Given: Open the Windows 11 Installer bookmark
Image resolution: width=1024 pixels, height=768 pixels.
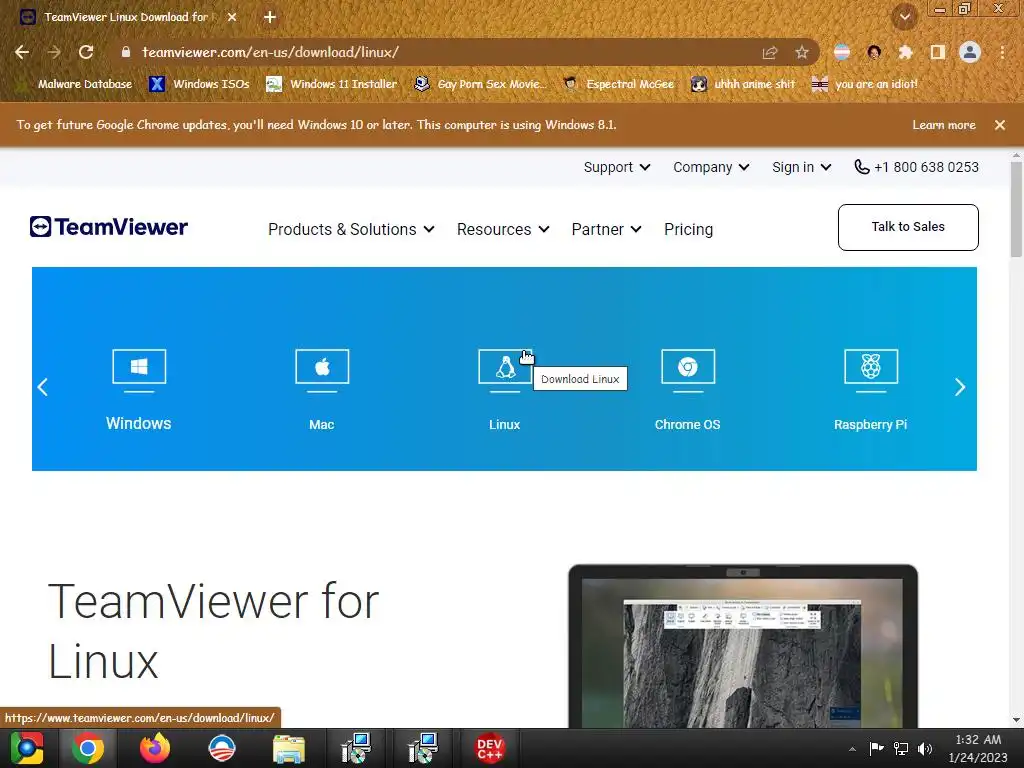Looking at the screenshot, I should (x=332, y=84).
